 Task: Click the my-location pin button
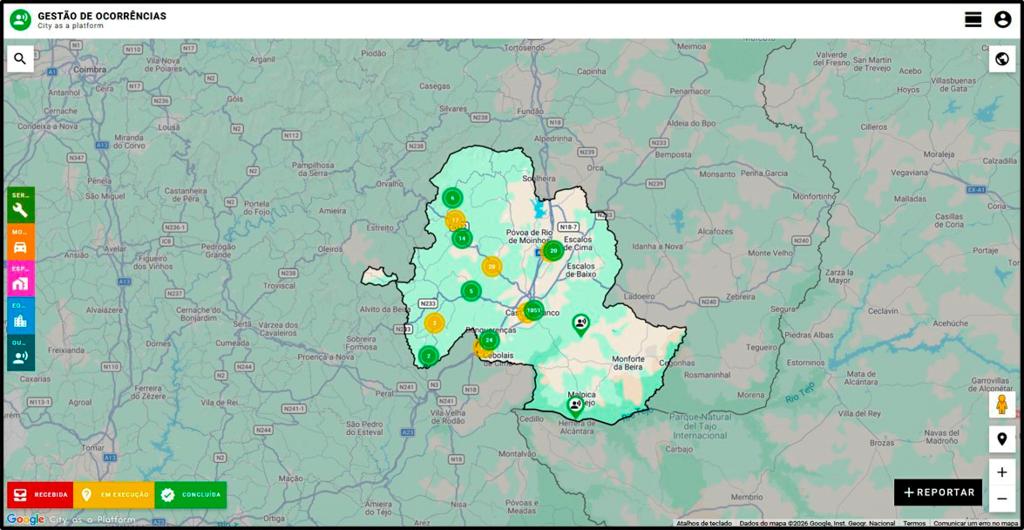(x=1002, y=439)
